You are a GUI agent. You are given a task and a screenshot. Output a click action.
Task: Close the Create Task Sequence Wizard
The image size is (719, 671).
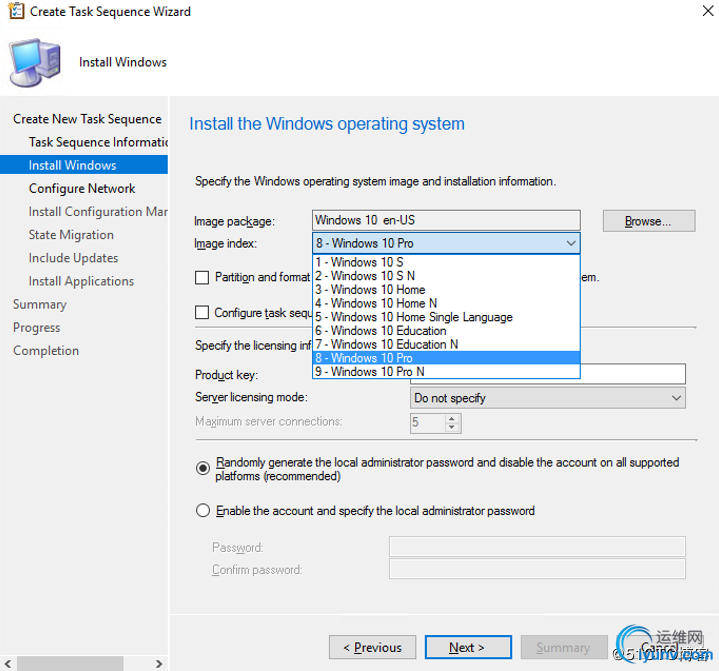(x=708, y=11)
